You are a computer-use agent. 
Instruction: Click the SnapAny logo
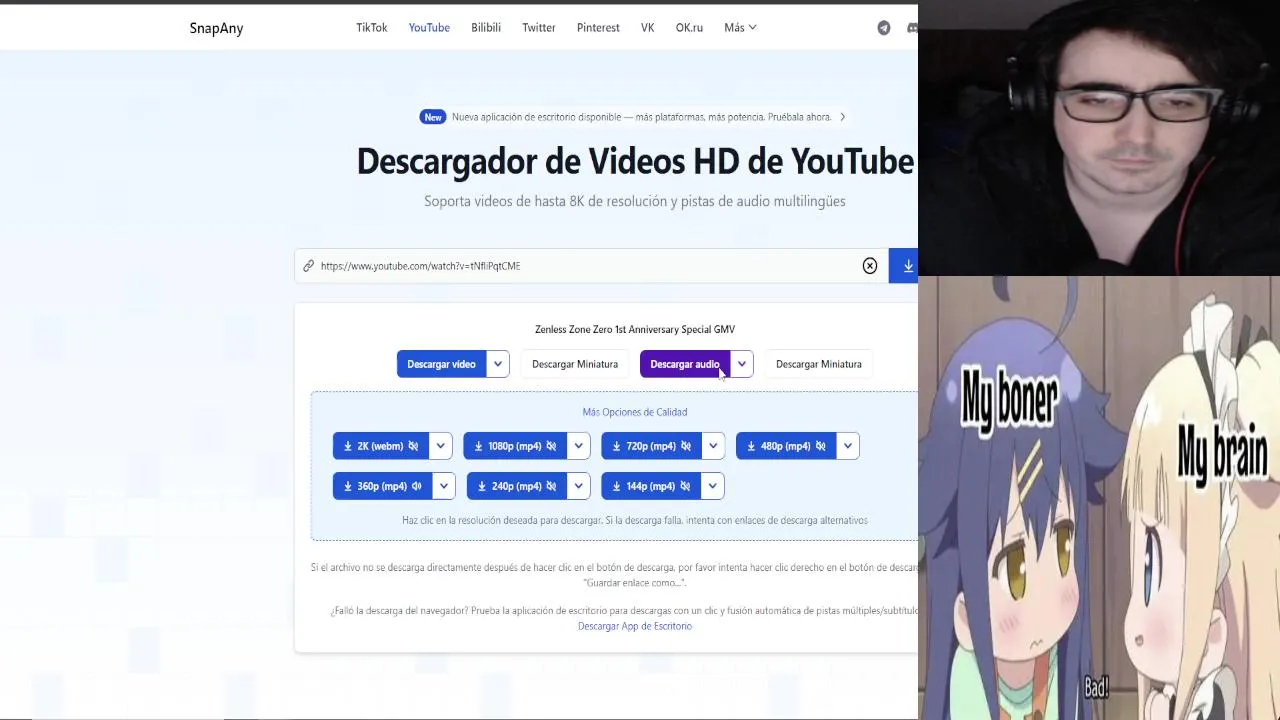[x=216, y=28]
